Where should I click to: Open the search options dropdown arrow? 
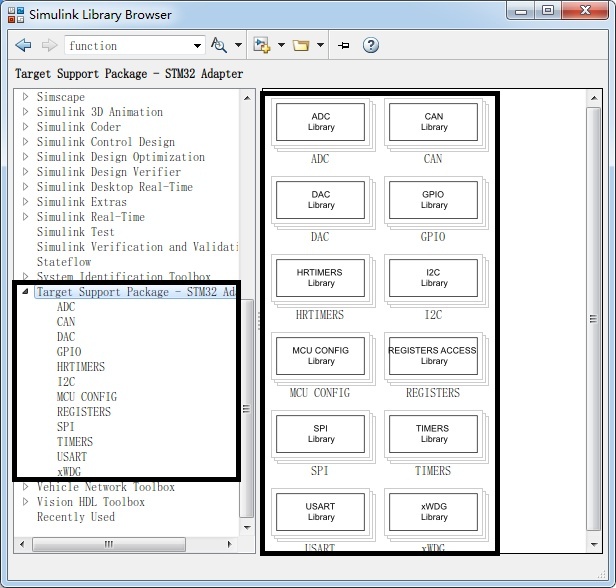click(x=238, y=46)
